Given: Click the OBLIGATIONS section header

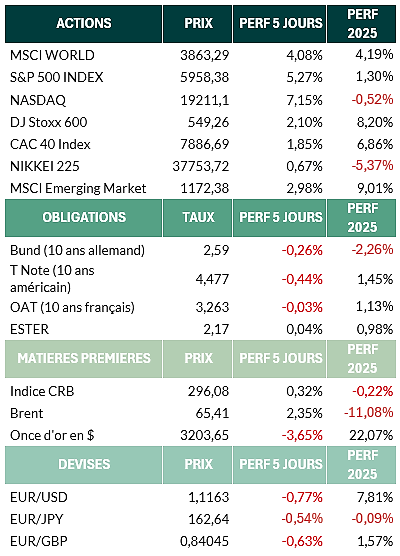Looking at the screenshot, I should tap(84, 218).
